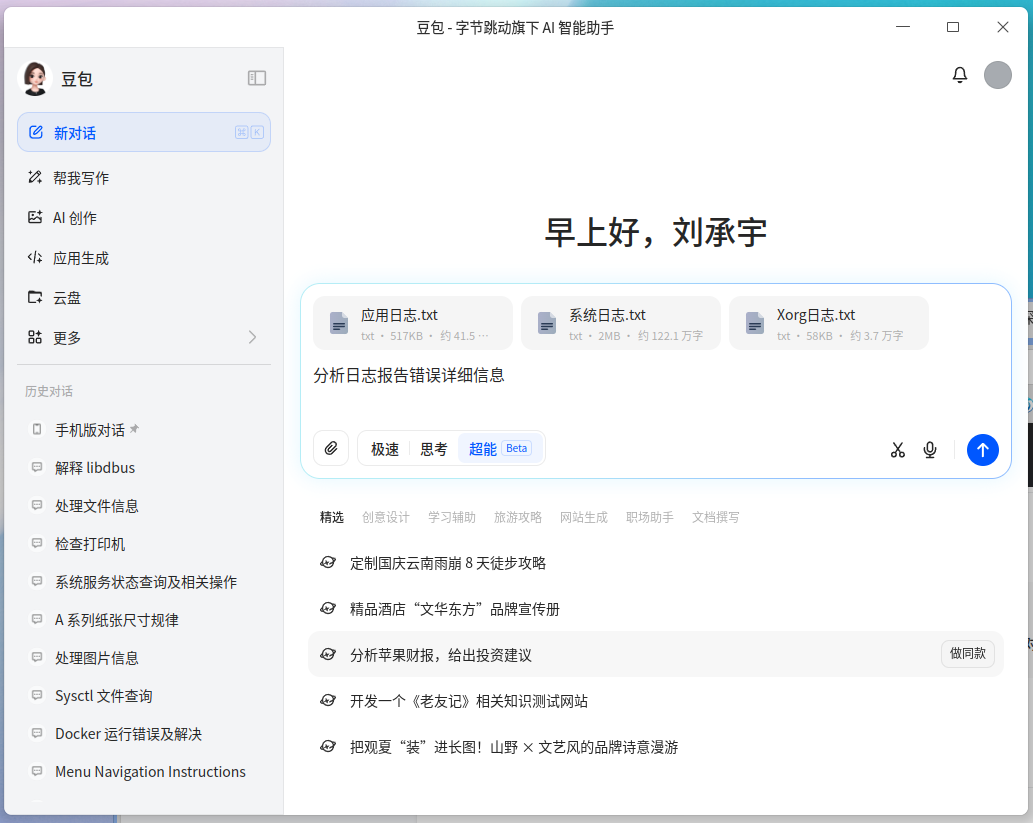Click the pin icon after 手机版对话
Screen dimensions: 1033x823
tap(134, 429)
